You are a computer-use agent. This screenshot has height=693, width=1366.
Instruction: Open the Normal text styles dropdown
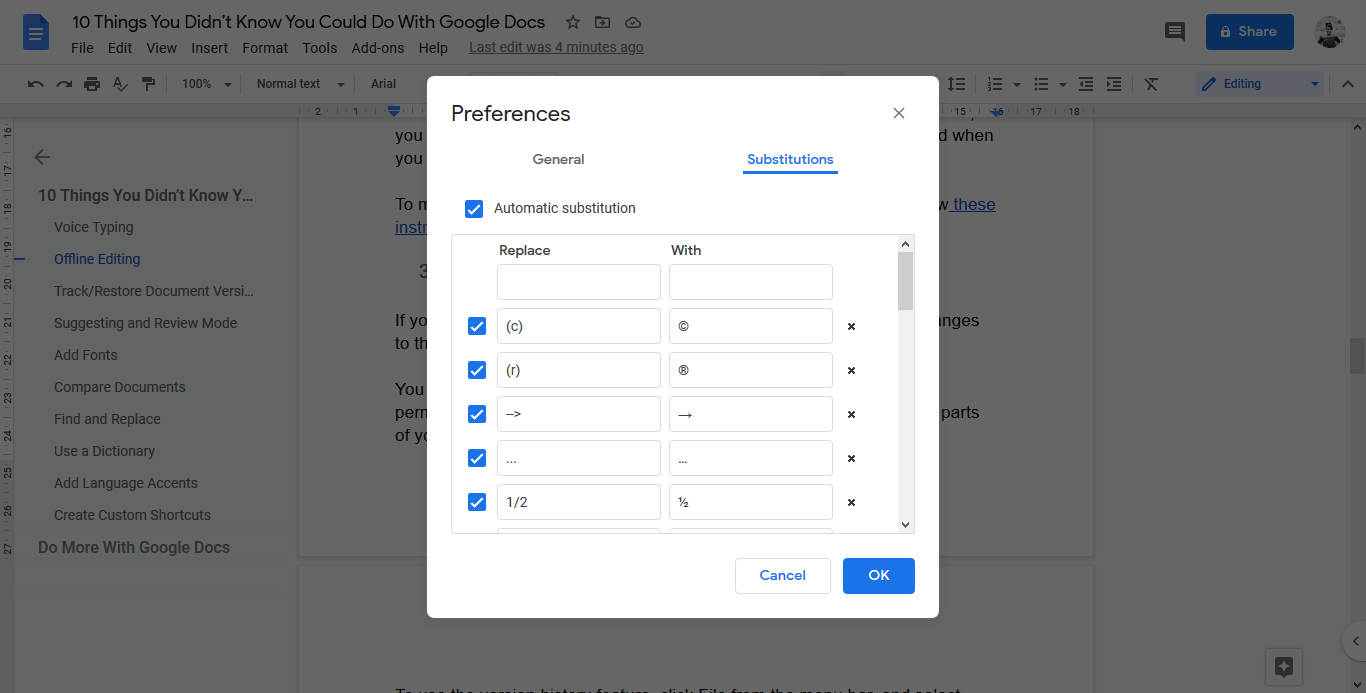point(297,84)
